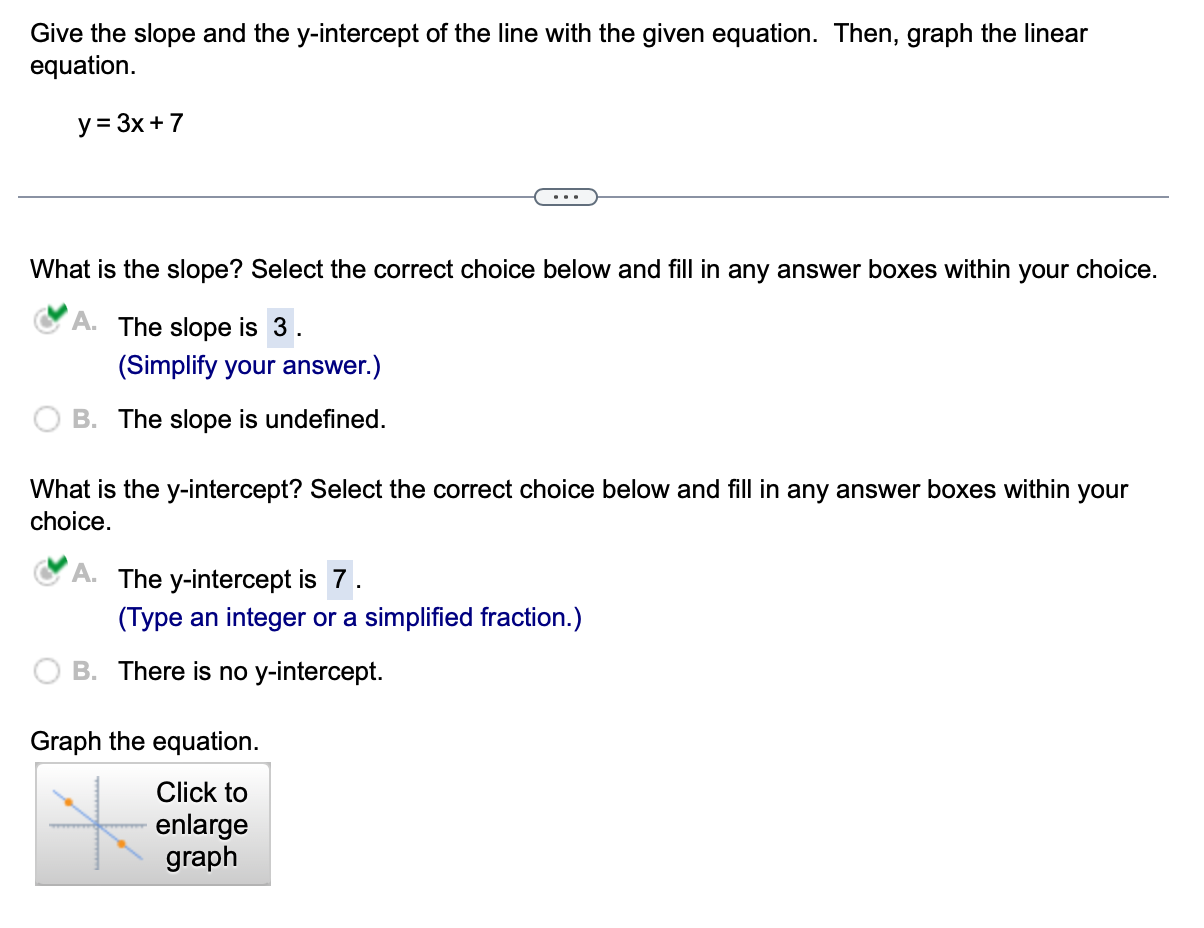1204x928 pixels.
Task: Select 'The slope is undefined' option B
Action: click(46, 419)
